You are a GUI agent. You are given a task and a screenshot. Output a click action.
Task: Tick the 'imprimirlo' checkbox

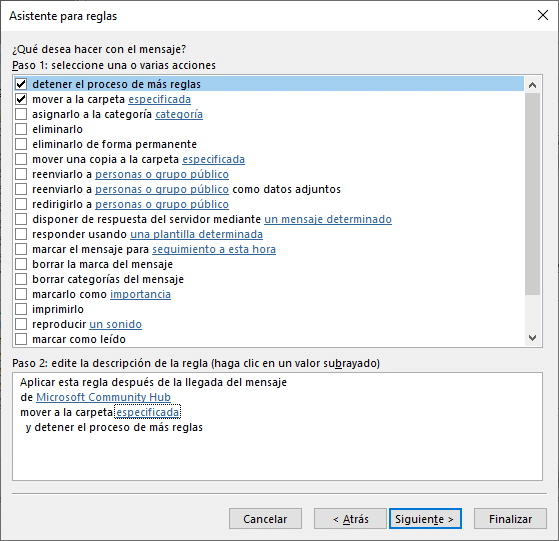pyautogui.click(x=21, y=309)
